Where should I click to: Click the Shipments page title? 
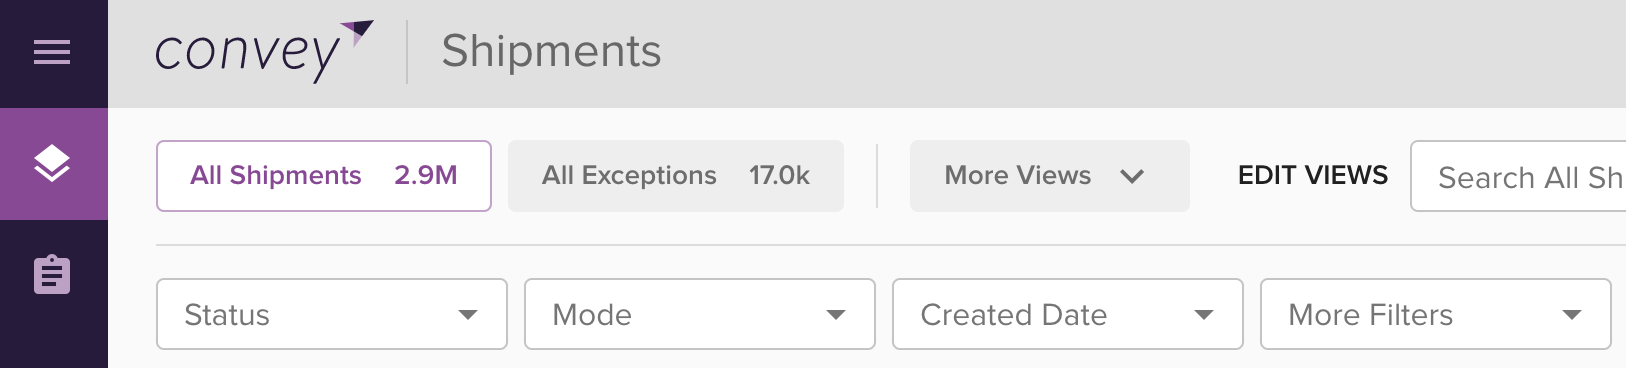[x=552, y=51]
